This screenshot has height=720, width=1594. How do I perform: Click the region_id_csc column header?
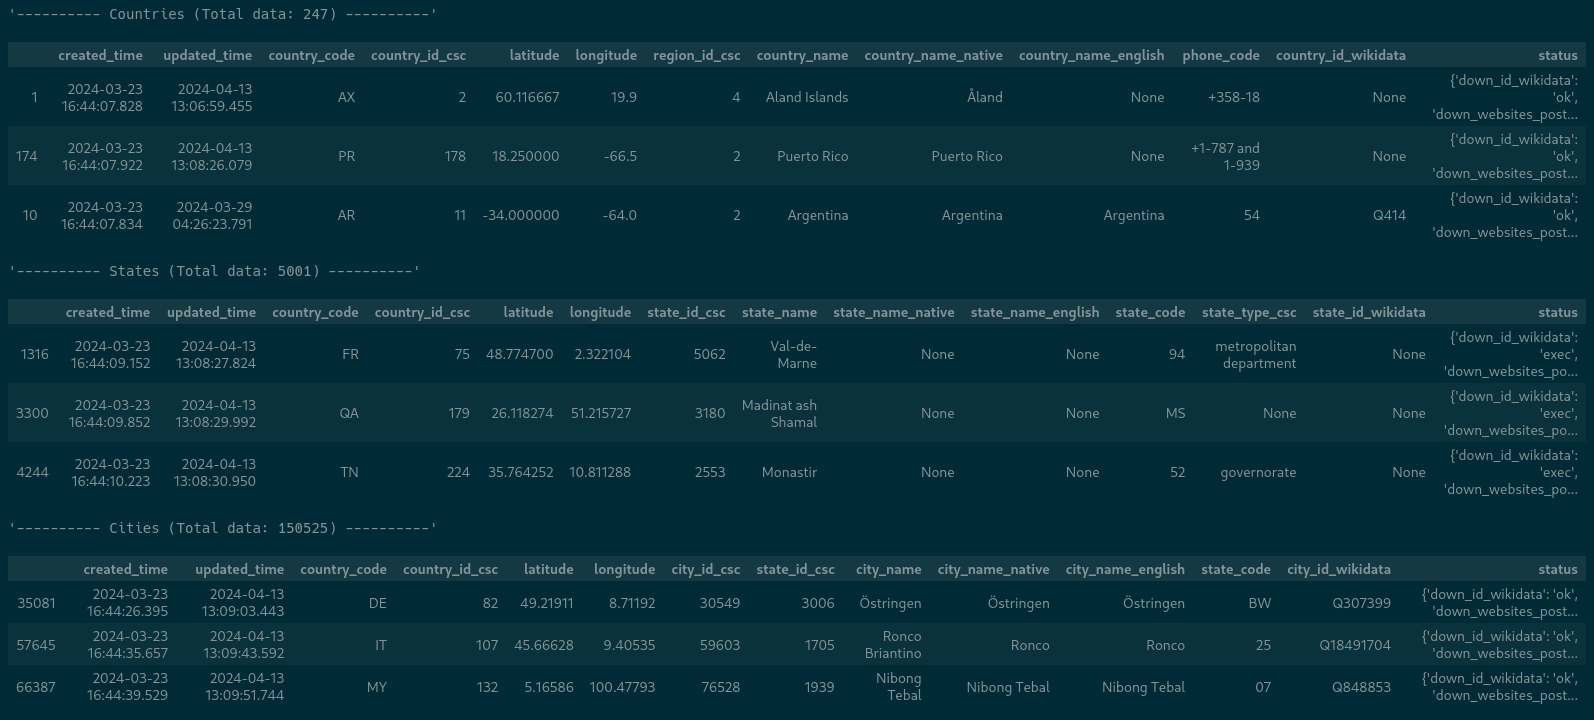696,55
